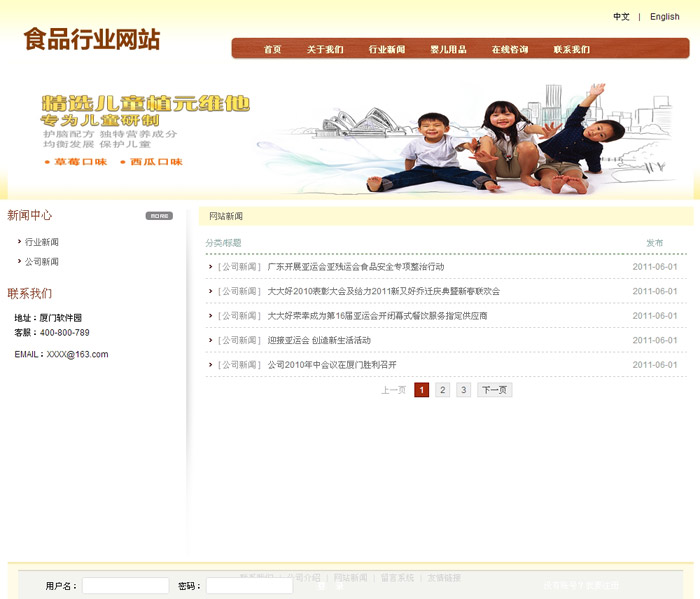Click arrow icon before sidebar 行业新闻

click(x=19, y=241)
